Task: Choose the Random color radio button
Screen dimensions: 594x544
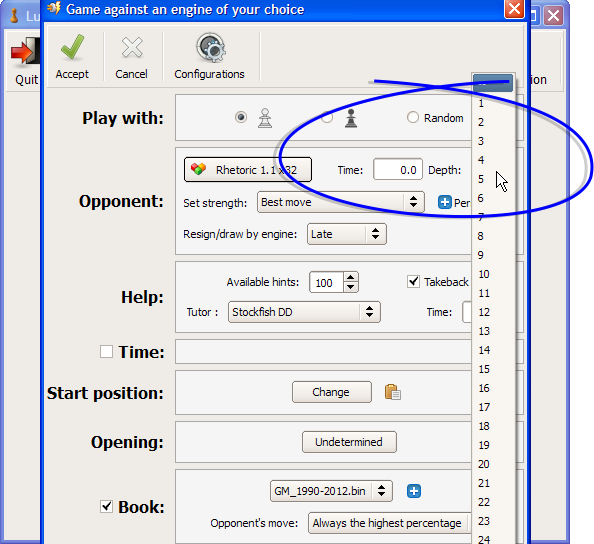Action: [x=413, y=117]
